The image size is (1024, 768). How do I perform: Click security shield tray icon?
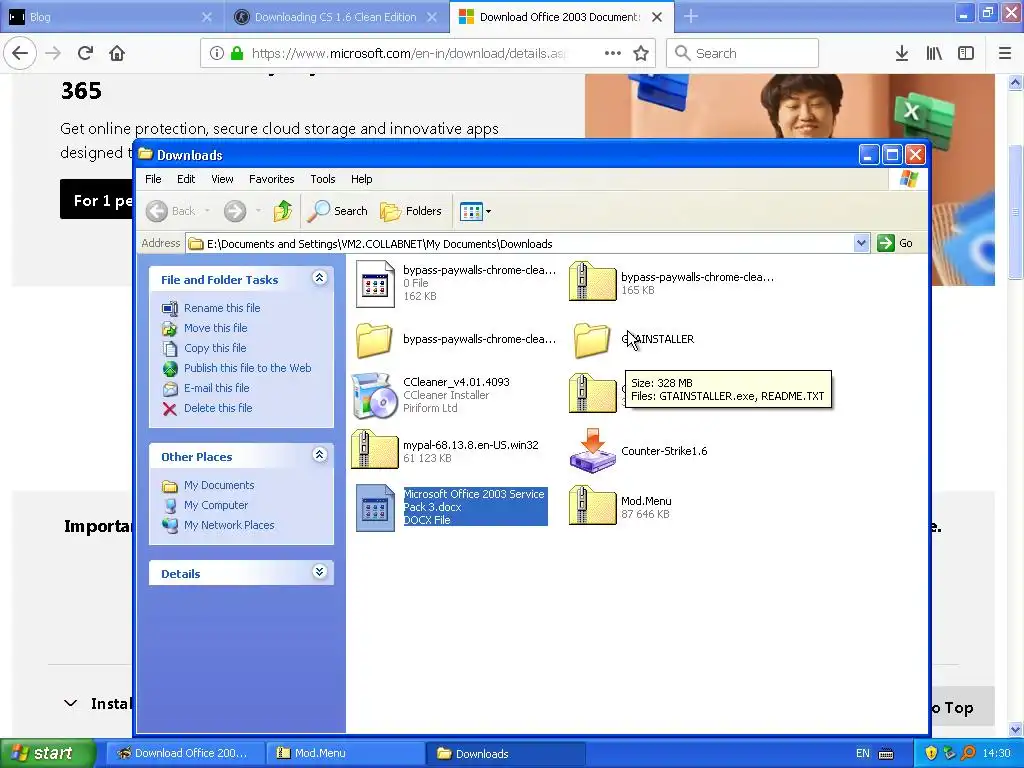point(931,753)
